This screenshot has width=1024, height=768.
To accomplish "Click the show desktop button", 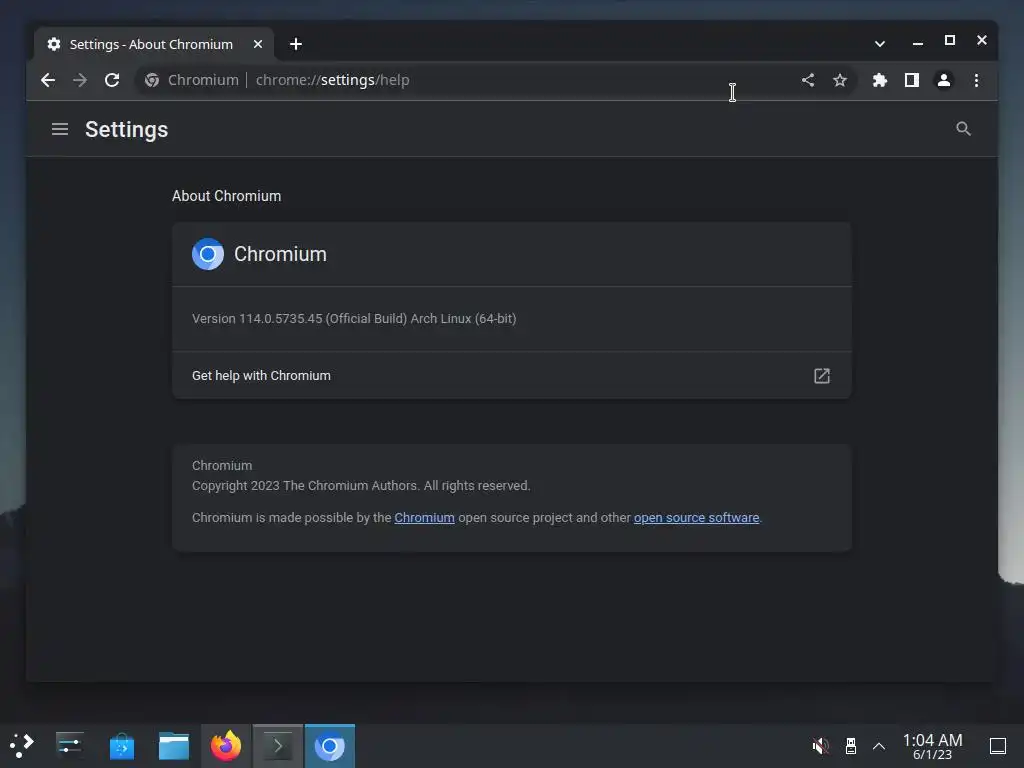I will click(998, 745).
